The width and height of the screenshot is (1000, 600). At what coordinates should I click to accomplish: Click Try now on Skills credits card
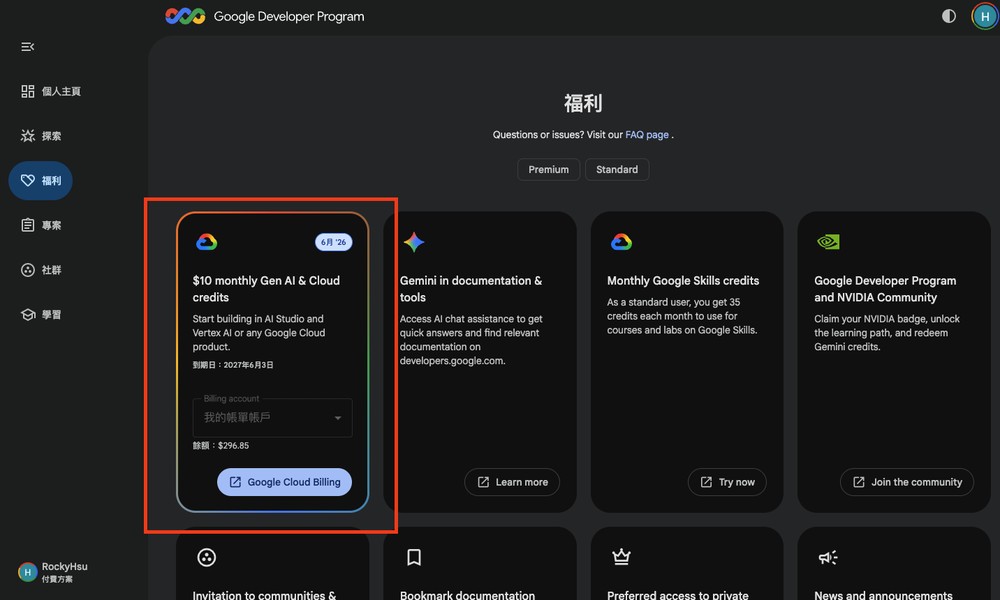727,482
